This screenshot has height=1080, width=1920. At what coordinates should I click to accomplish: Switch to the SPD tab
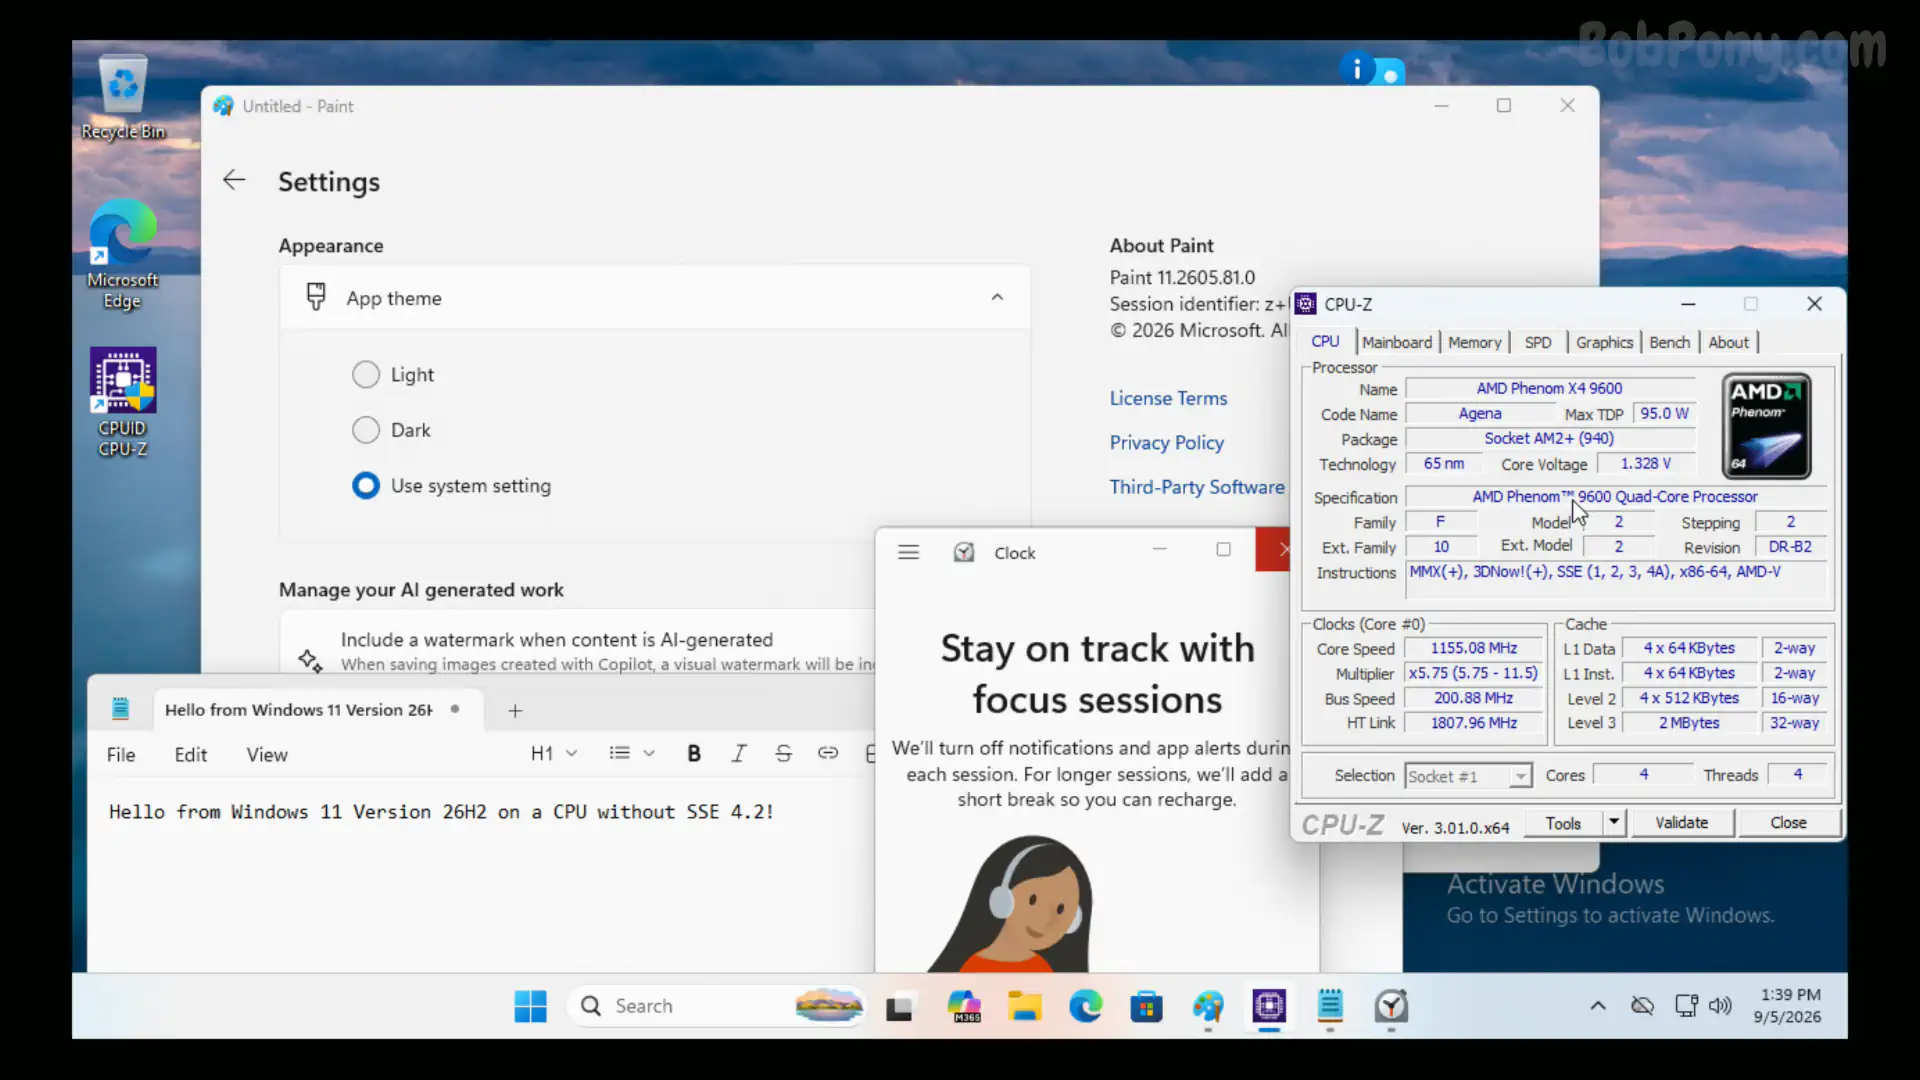pyautogui.click(x=1538, y=342)
